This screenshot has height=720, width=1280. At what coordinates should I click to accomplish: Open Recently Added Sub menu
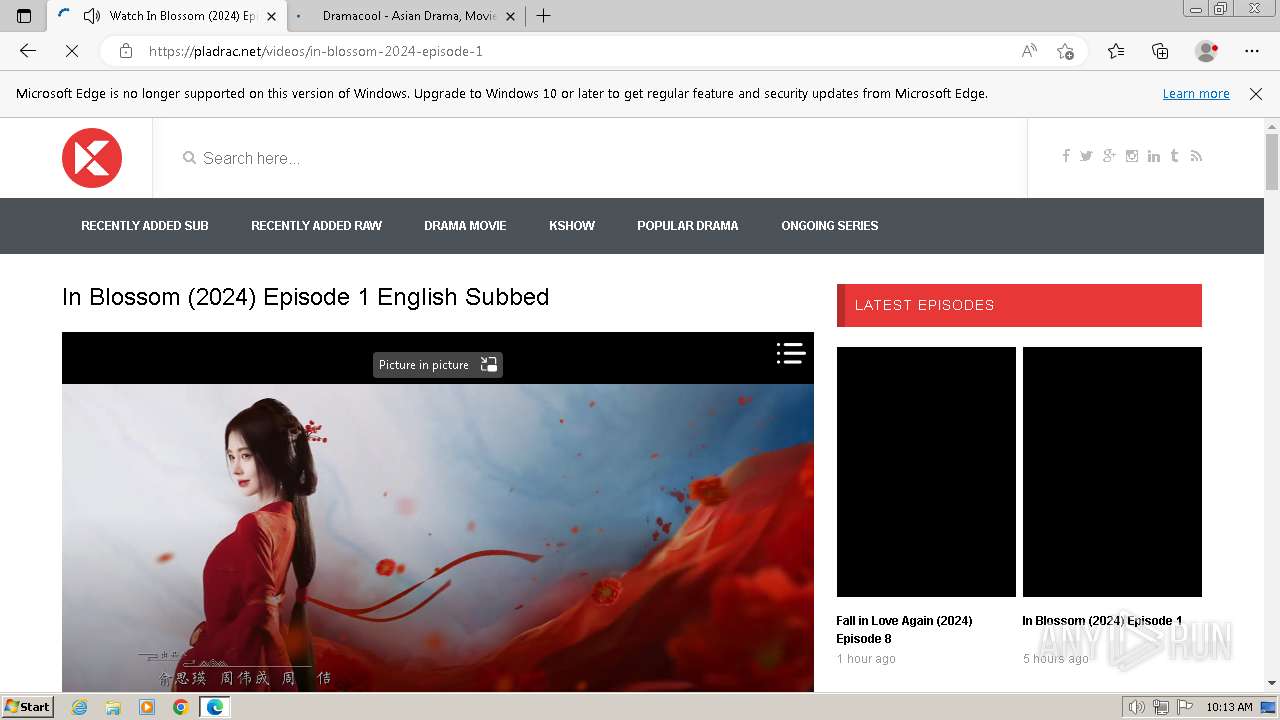pyautogui.click(x=145, y=226)
